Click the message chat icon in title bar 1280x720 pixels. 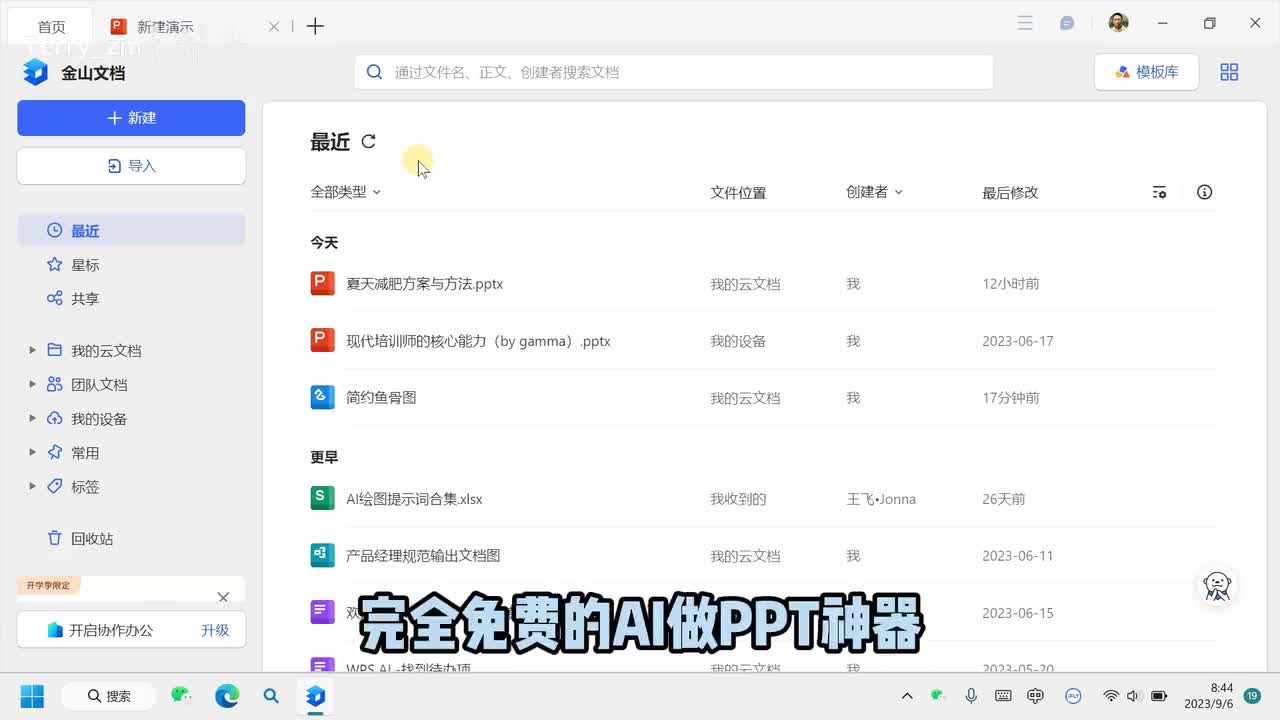coord(1067,24)
